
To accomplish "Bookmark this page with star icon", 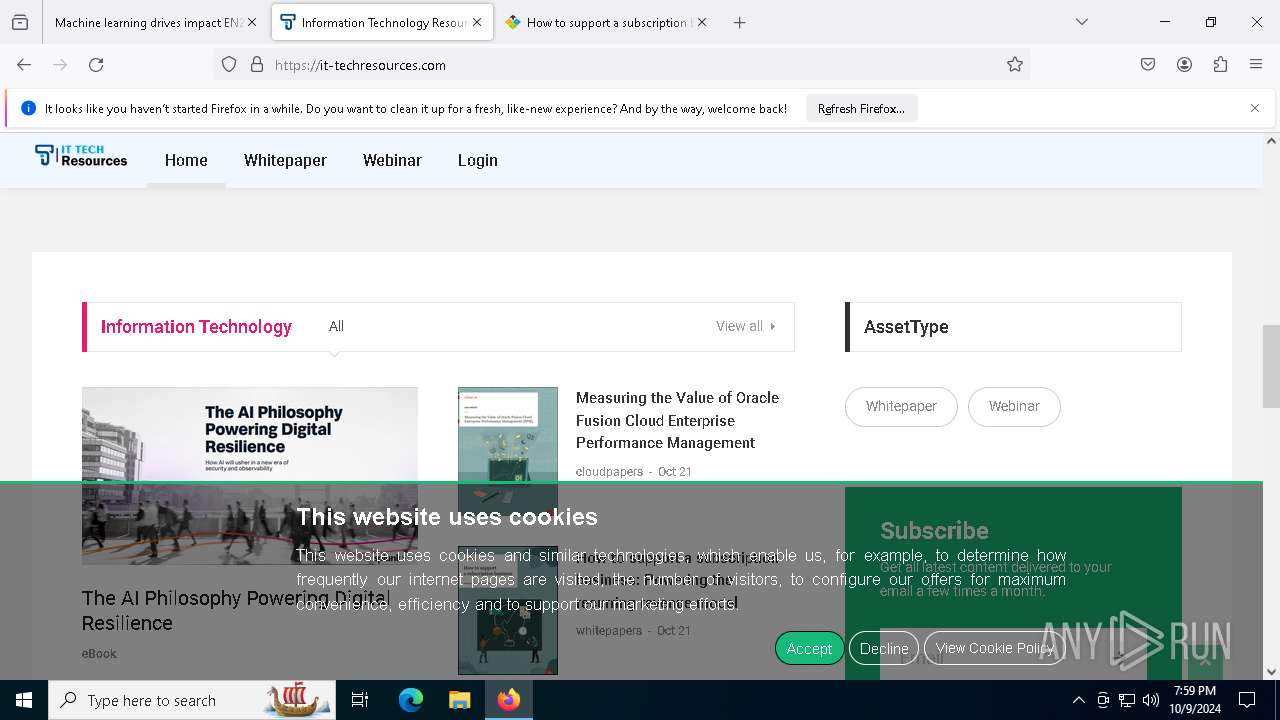I will click(x=1015, y=65).
